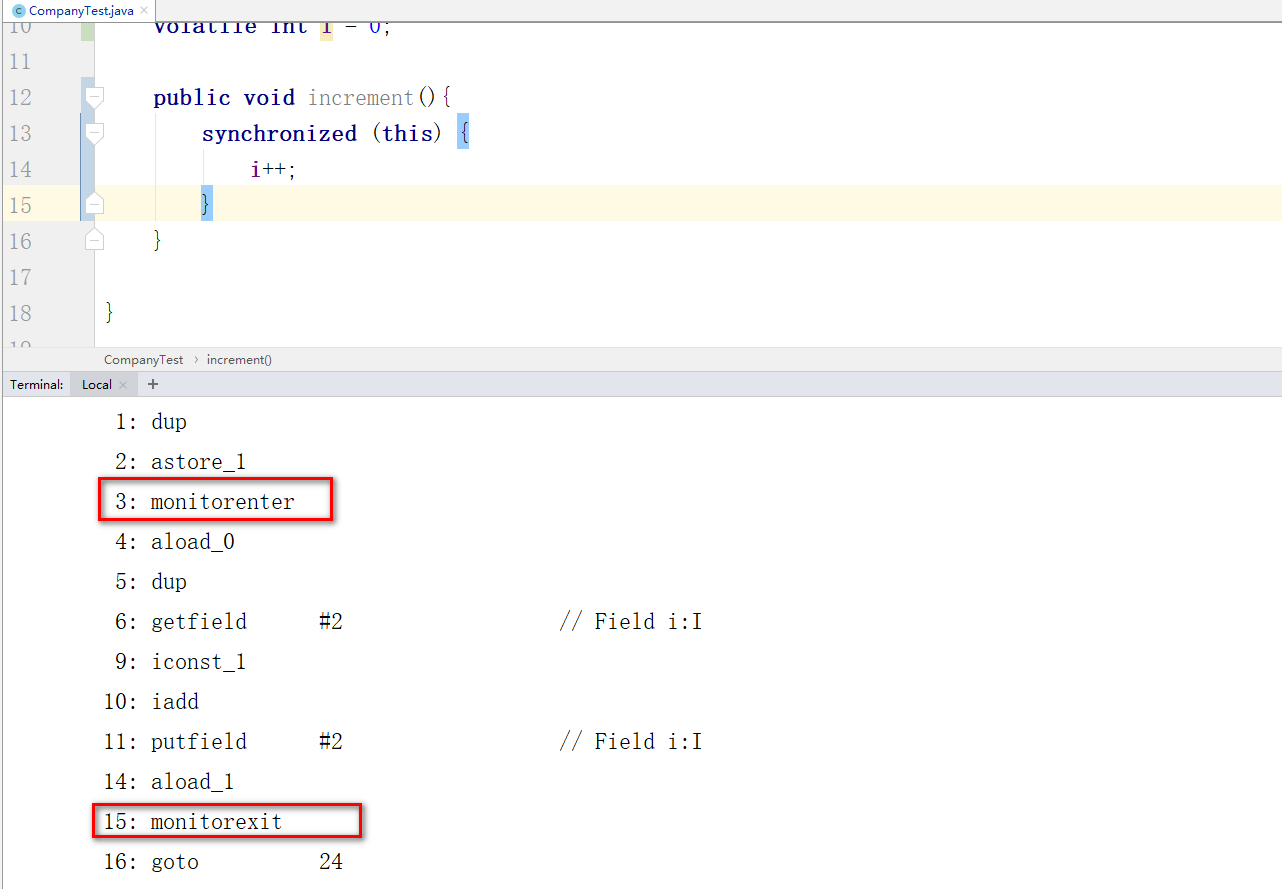
Task: Collapse the increment() method fold at line 12
Action: pyautogui.click(x=94, y=97)
